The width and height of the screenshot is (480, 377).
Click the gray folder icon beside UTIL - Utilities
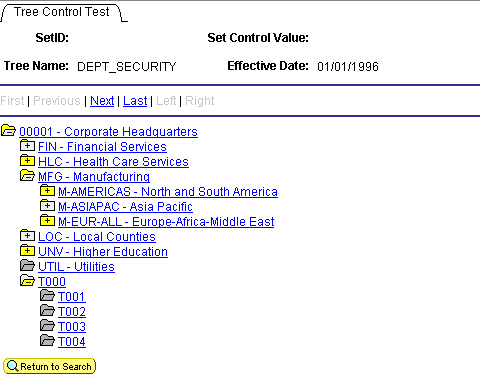tap(27, 265)
